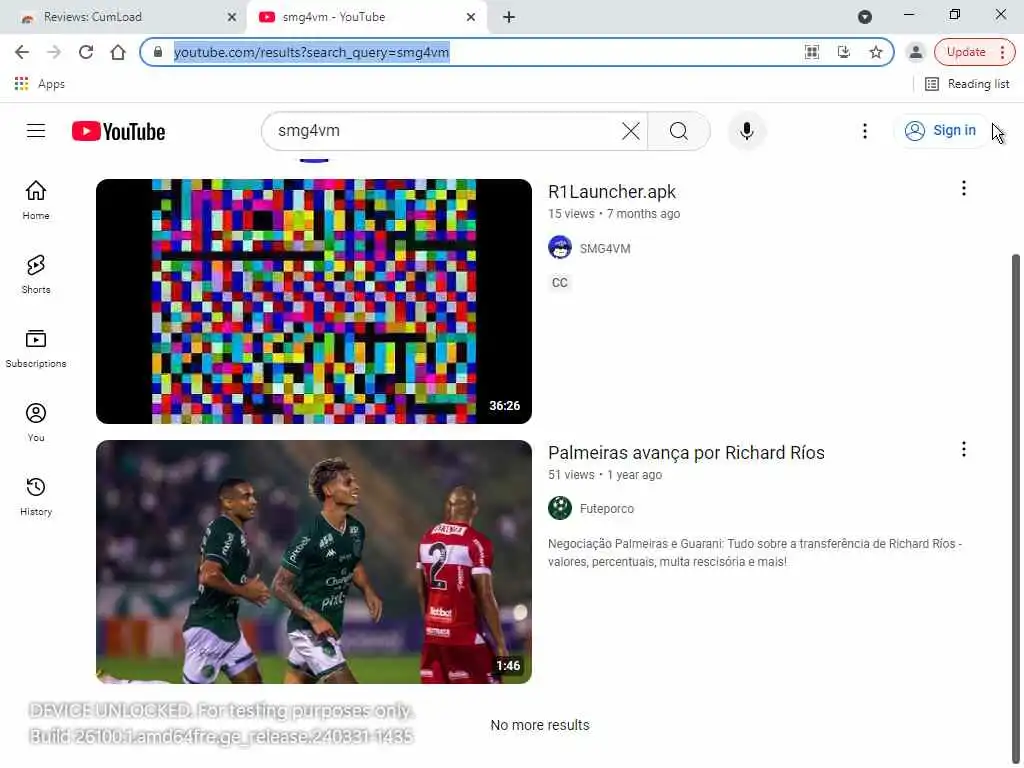Open the Chrome profile avatar
This screenshot has width=1024, height=768.
pos(916,52)
